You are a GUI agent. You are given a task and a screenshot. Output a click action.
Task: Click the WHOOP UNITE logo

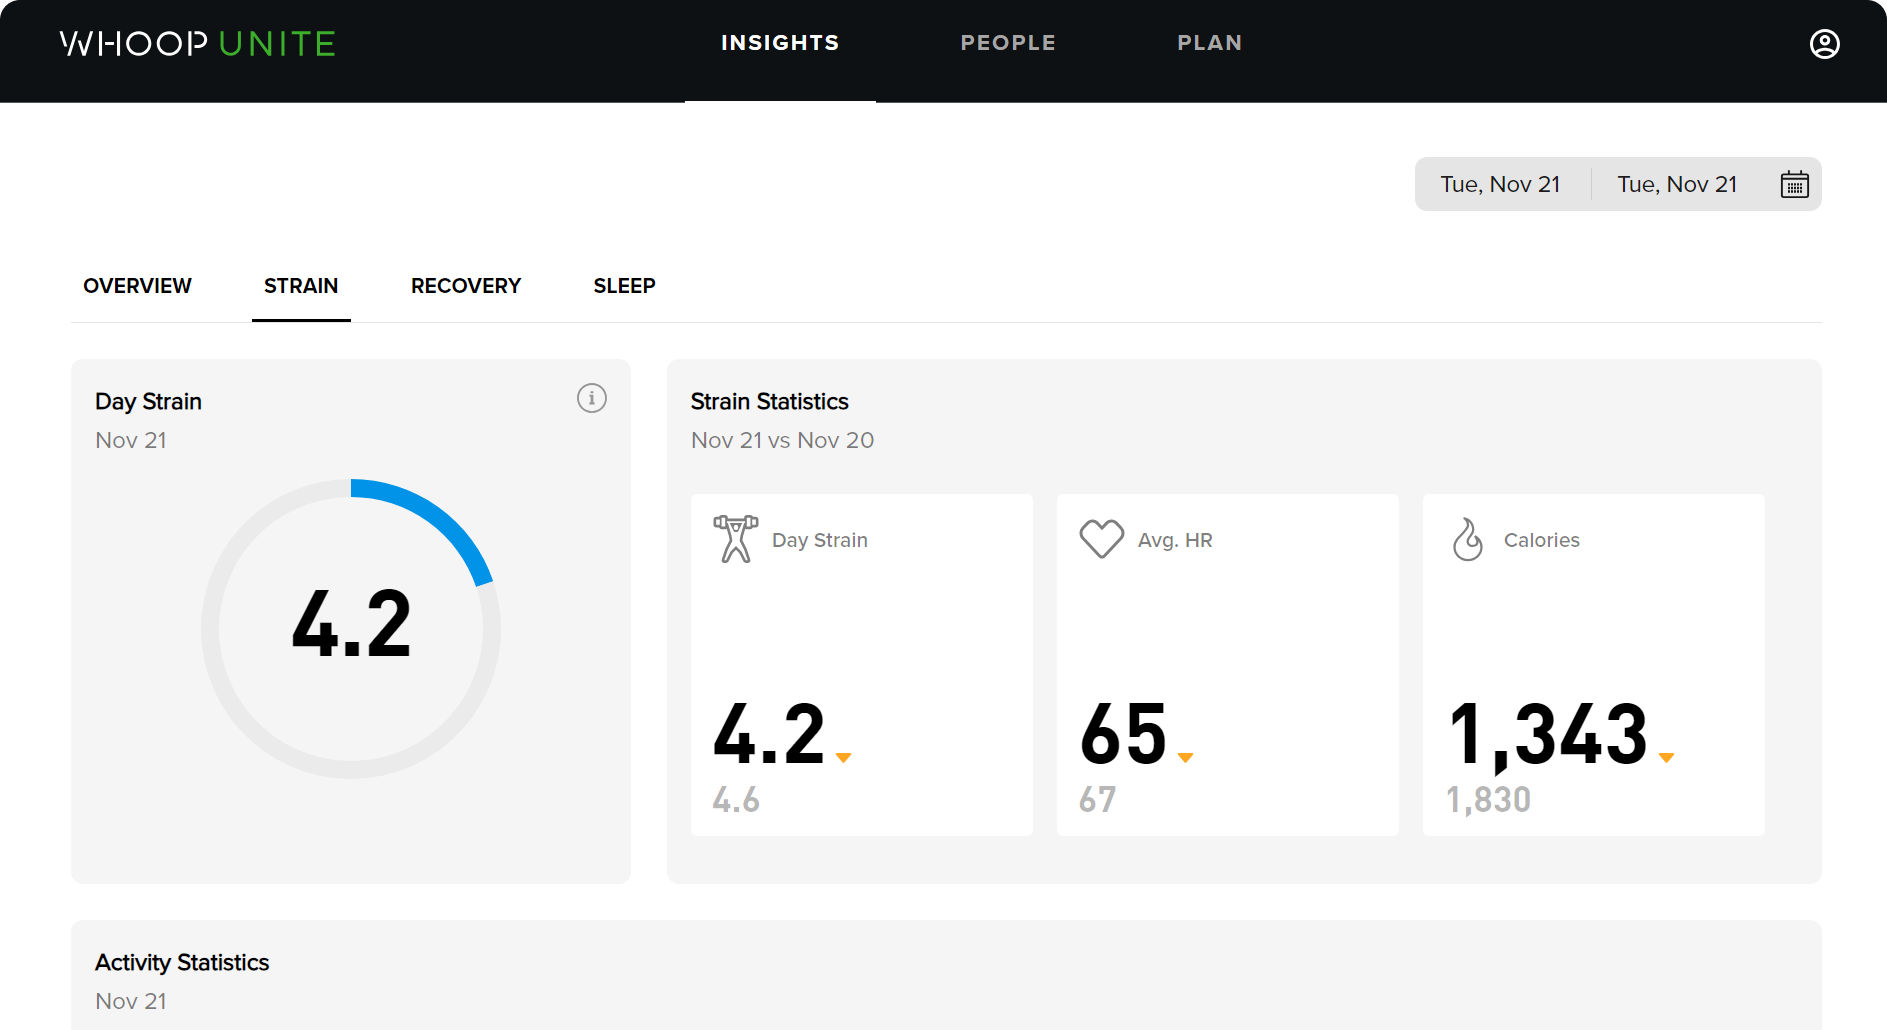point(197,44)
